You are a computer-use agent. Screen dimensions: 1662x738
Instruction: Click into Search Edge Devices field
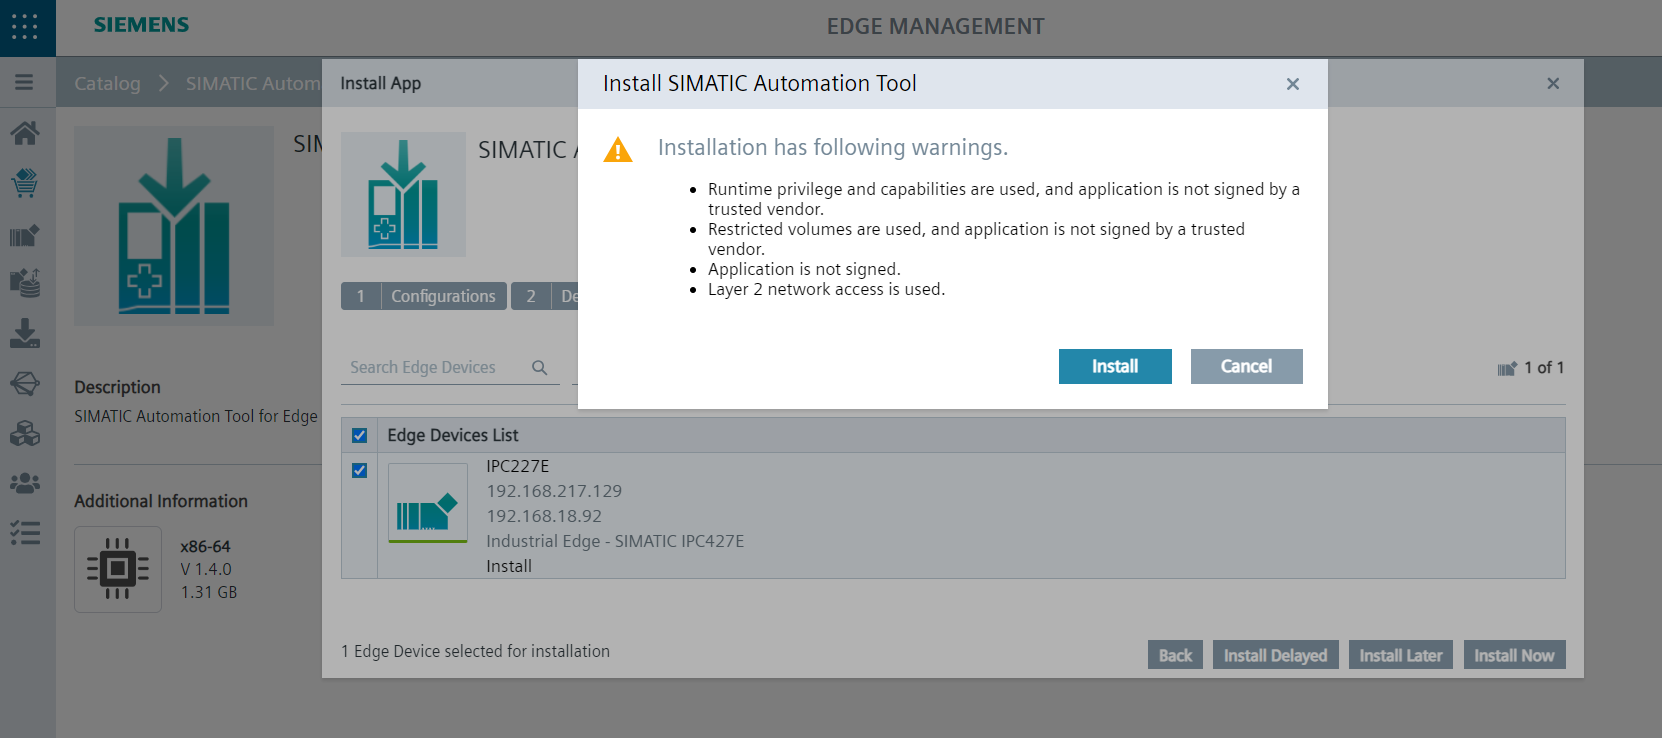point(435,368)
